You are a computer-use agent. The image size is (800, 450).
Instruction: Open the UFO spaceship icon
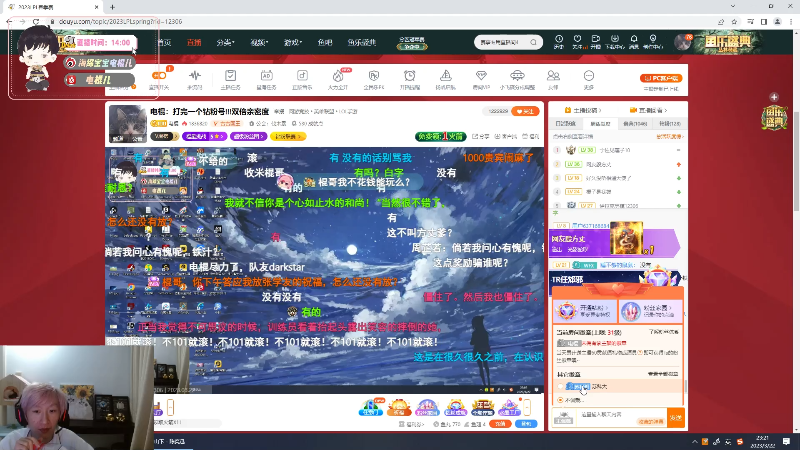coord(517,76)
